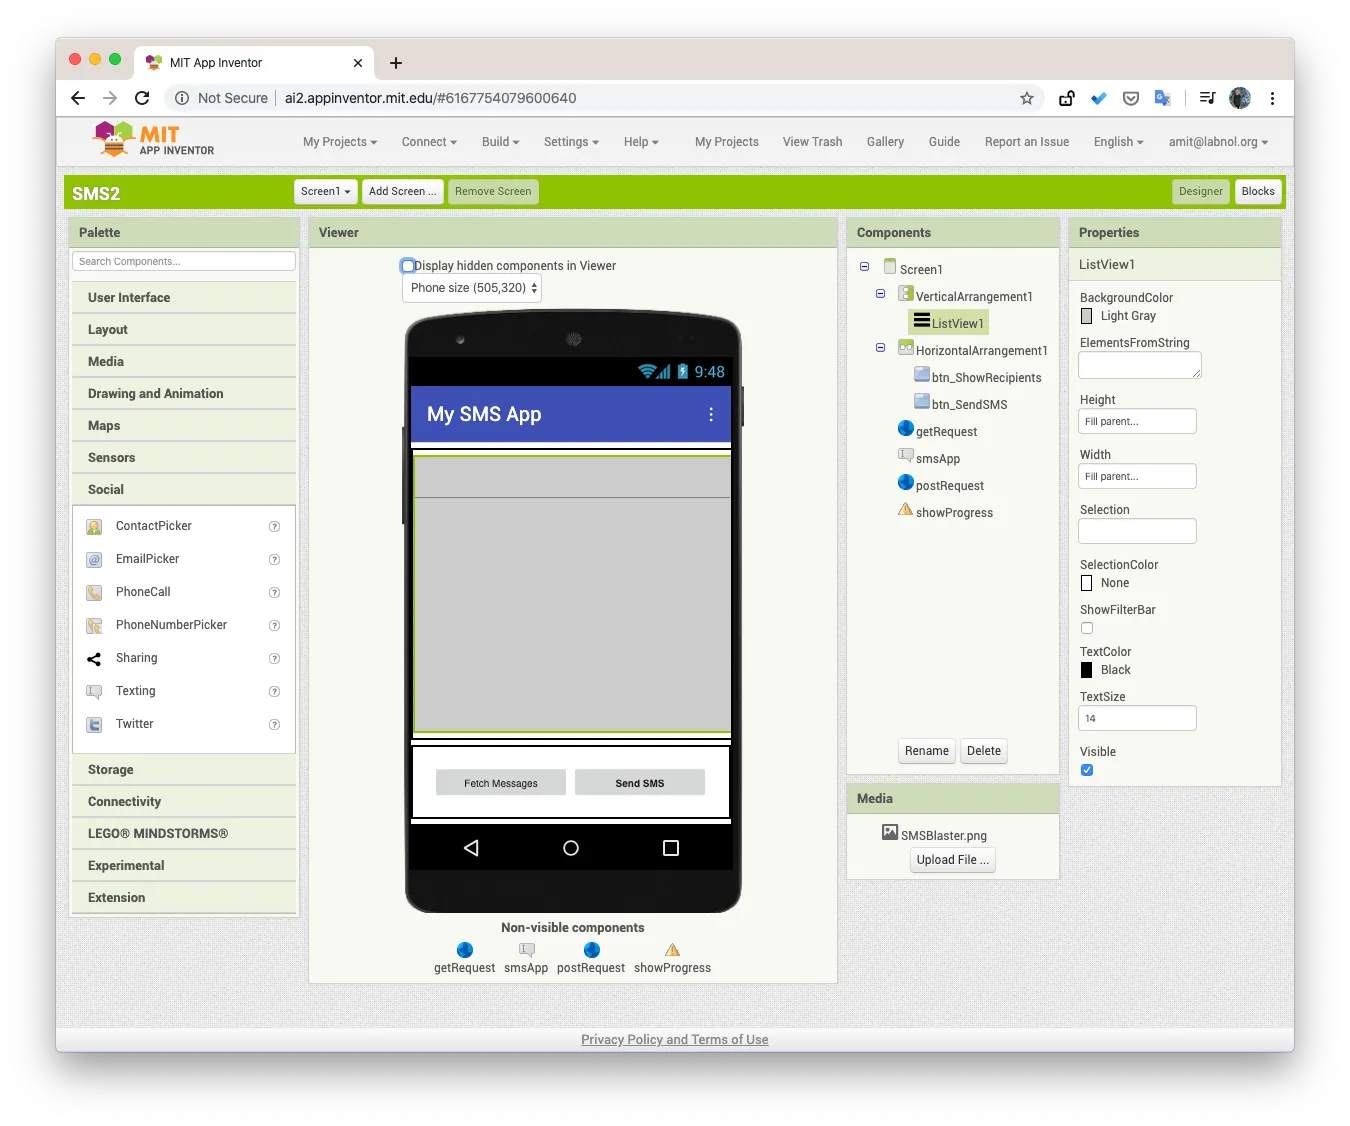1350x1126 pixels.
Task: Collapse the VerticalArrangement1 tree node
Action: tap(881, 293)
